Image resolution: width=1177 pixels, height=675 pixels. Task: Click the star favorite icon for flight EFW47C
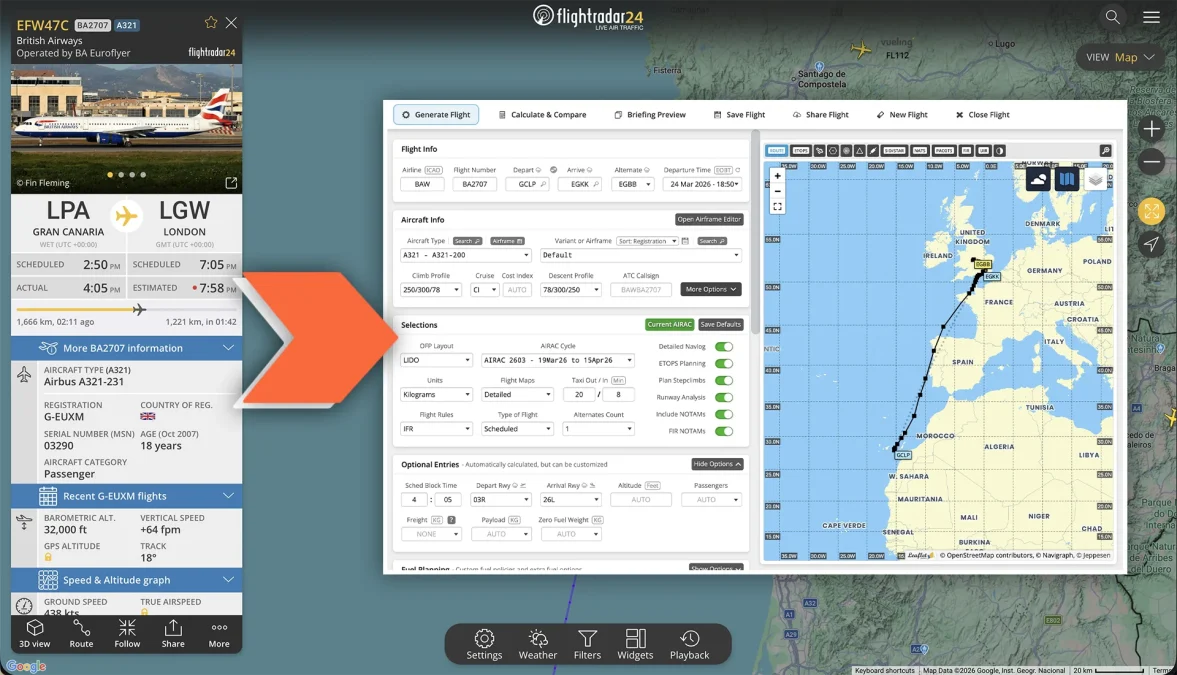coord(211,22)
